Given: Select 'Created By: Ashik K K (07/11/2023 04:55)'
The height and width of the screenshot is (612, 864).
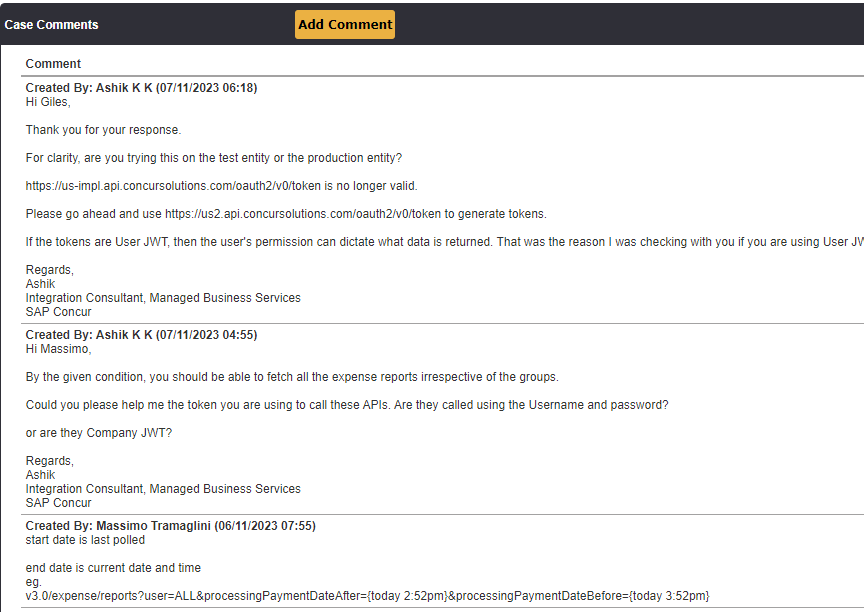Looking at the screenshot, I should pyautogui.click(x=141, y=335).
